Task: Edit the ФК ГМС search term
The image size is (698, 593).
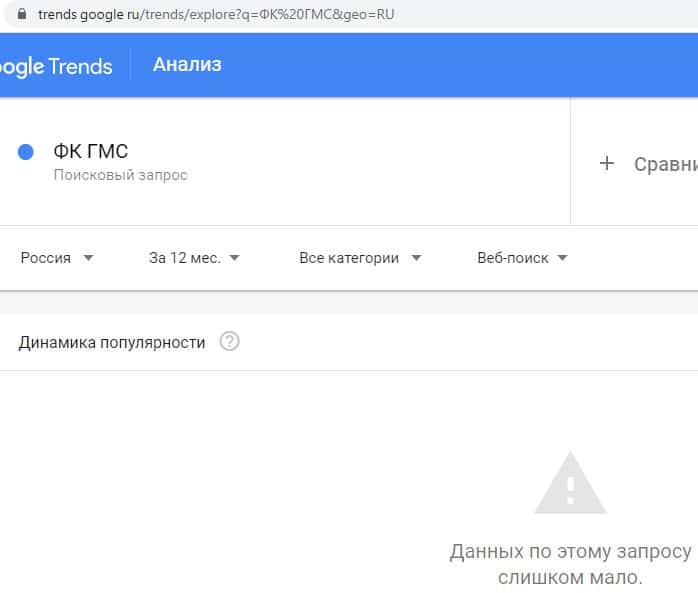Action: pos(91,152)
